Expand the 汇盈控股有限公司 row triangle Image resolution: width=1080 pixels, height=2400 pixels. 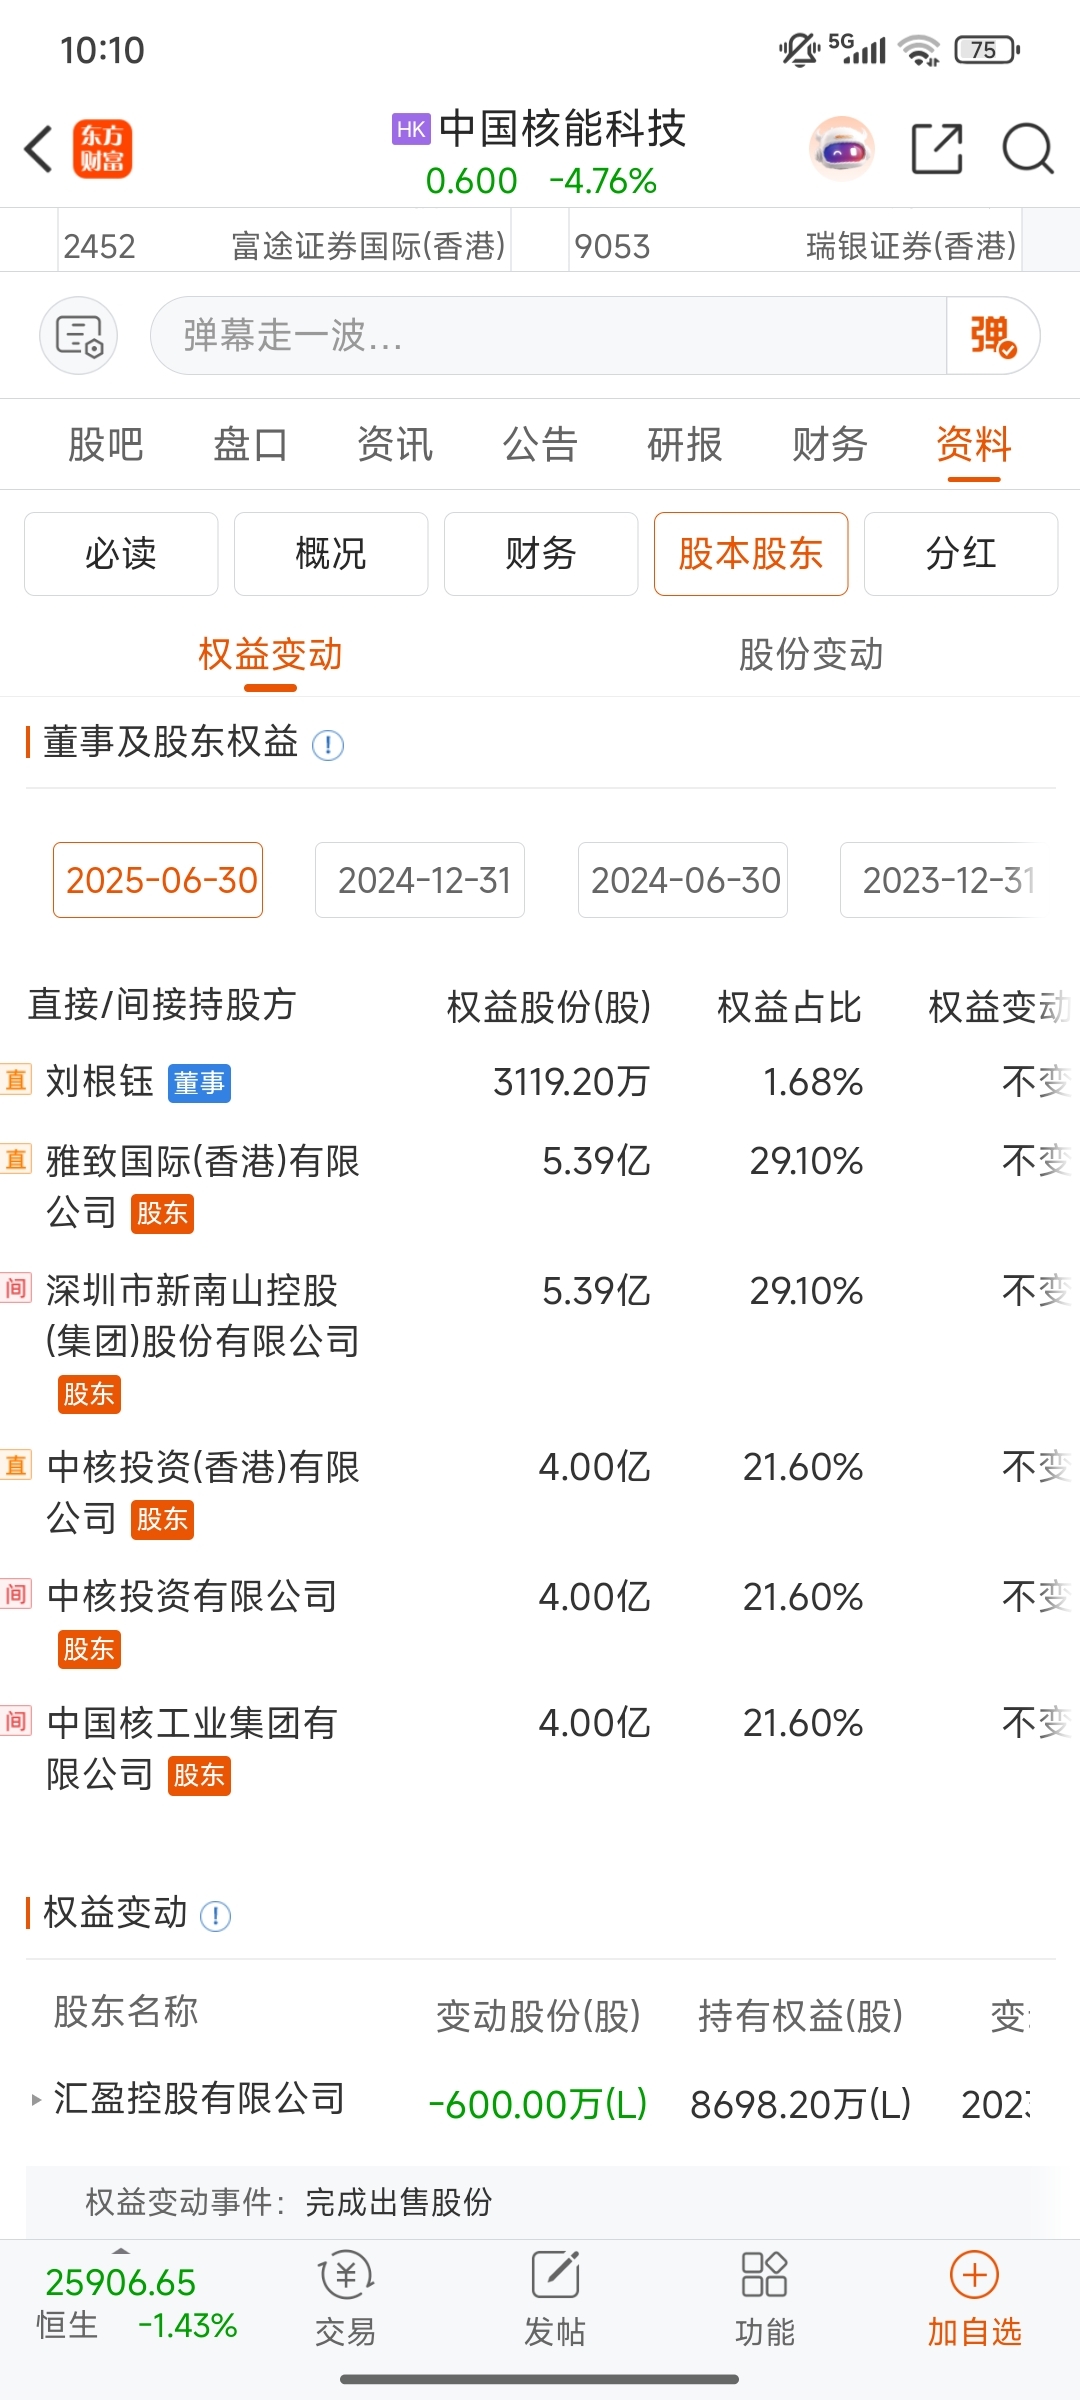pyautogui.click(x=37, y=2100)
